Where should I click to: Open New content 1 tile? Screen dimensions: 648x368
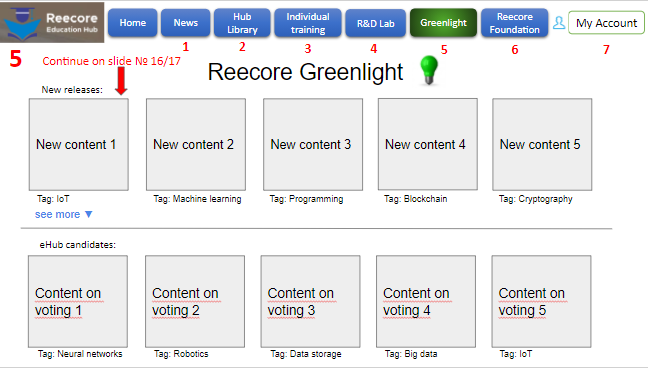point(79,144)
